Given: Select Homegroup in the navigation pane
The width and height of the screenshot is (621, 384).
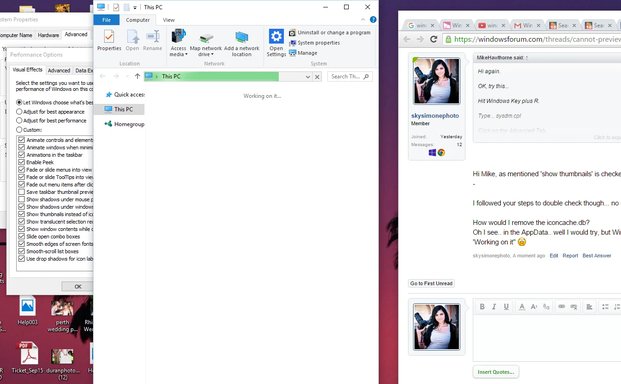Looking at the screenshot, I should 124,124.
